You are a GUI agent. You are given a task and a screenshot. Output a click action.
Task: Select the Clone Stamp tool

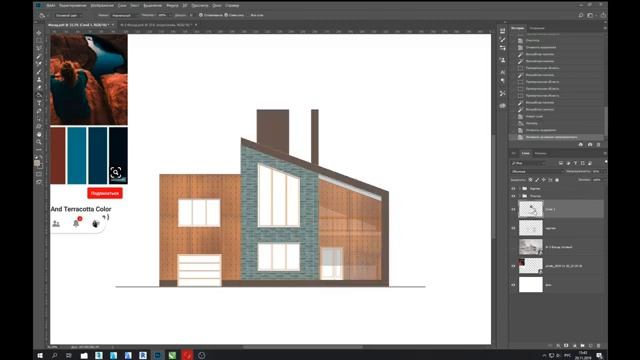[x=39, y=80]
